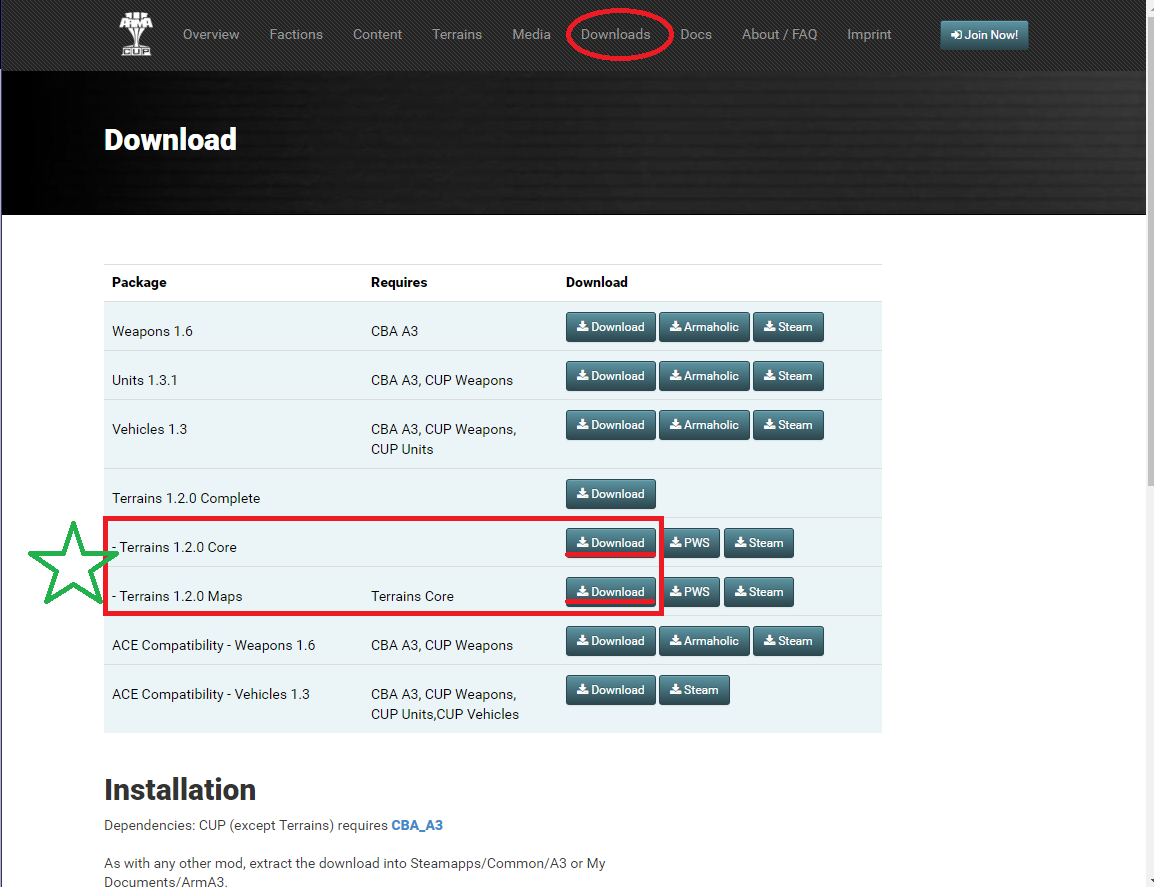Get ACE Compatibility Weapons from Armaholic
This screenshot has height=887, width=1154.
coord(704,641)
